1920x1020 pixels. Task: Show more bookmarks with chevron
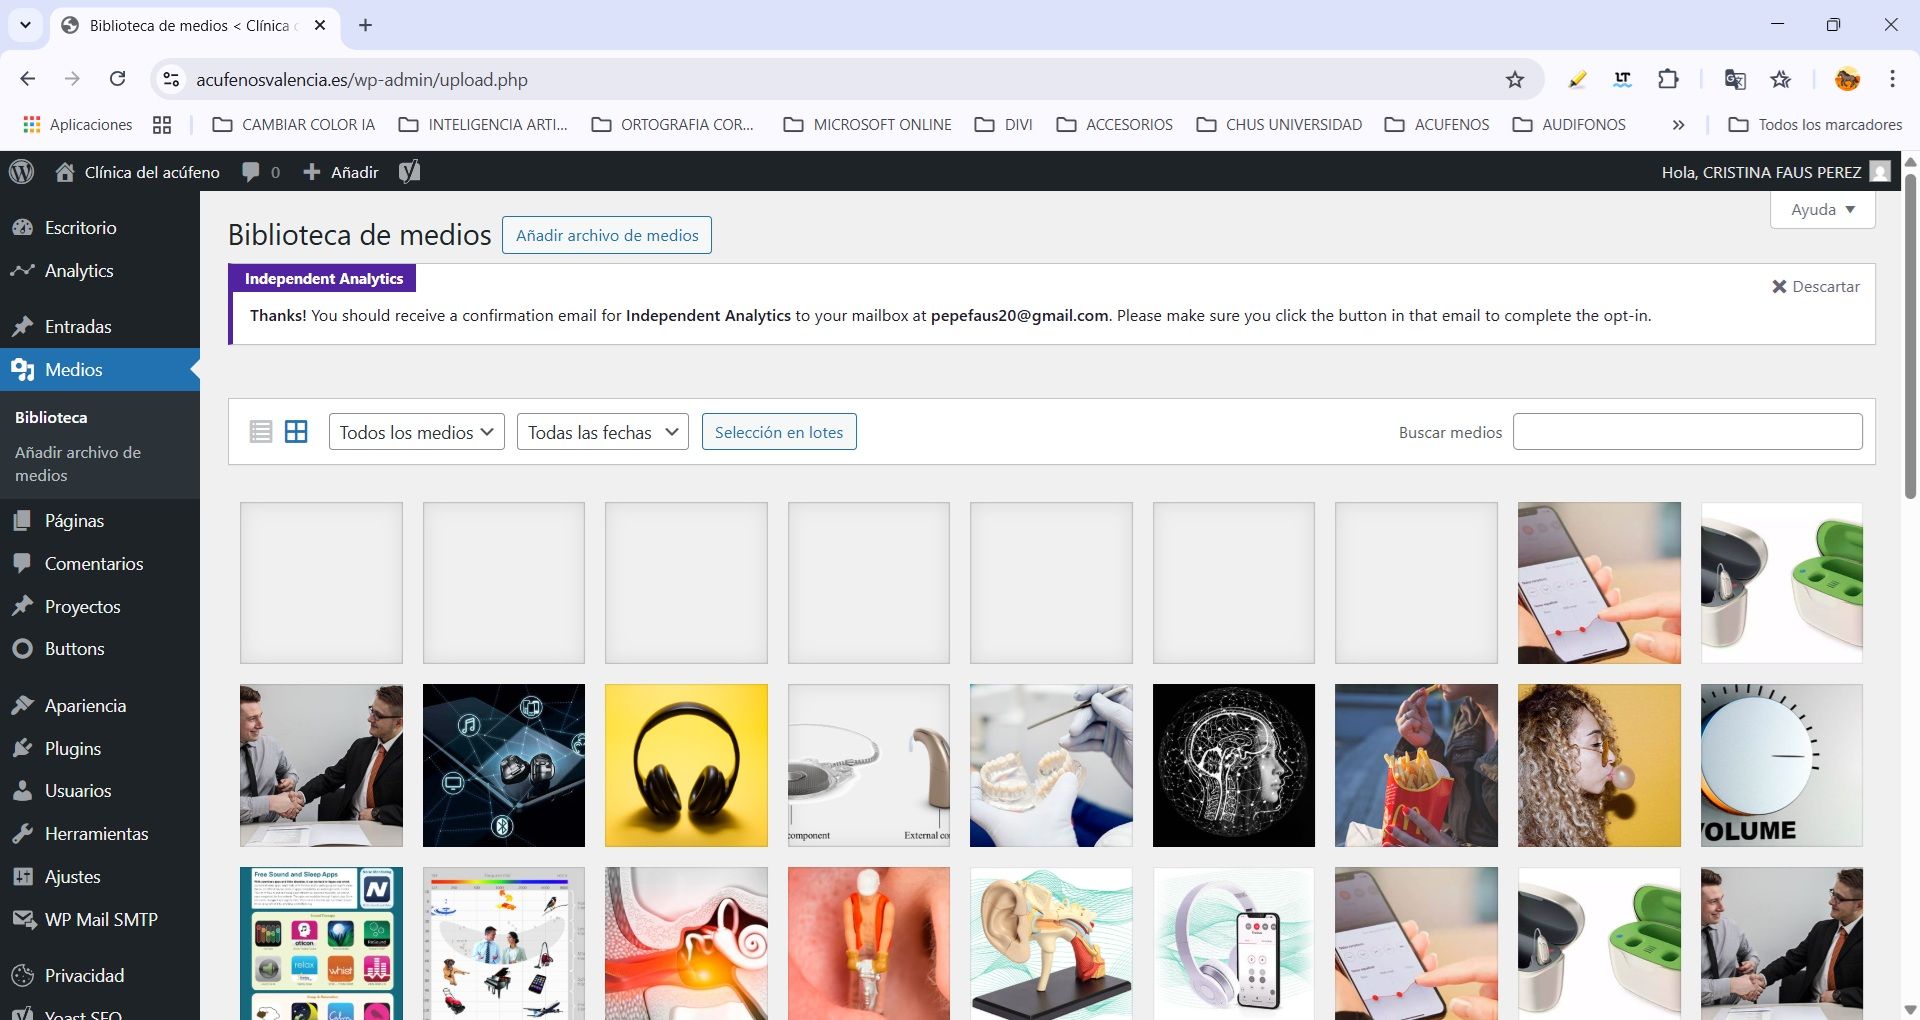pos(1678,124)
